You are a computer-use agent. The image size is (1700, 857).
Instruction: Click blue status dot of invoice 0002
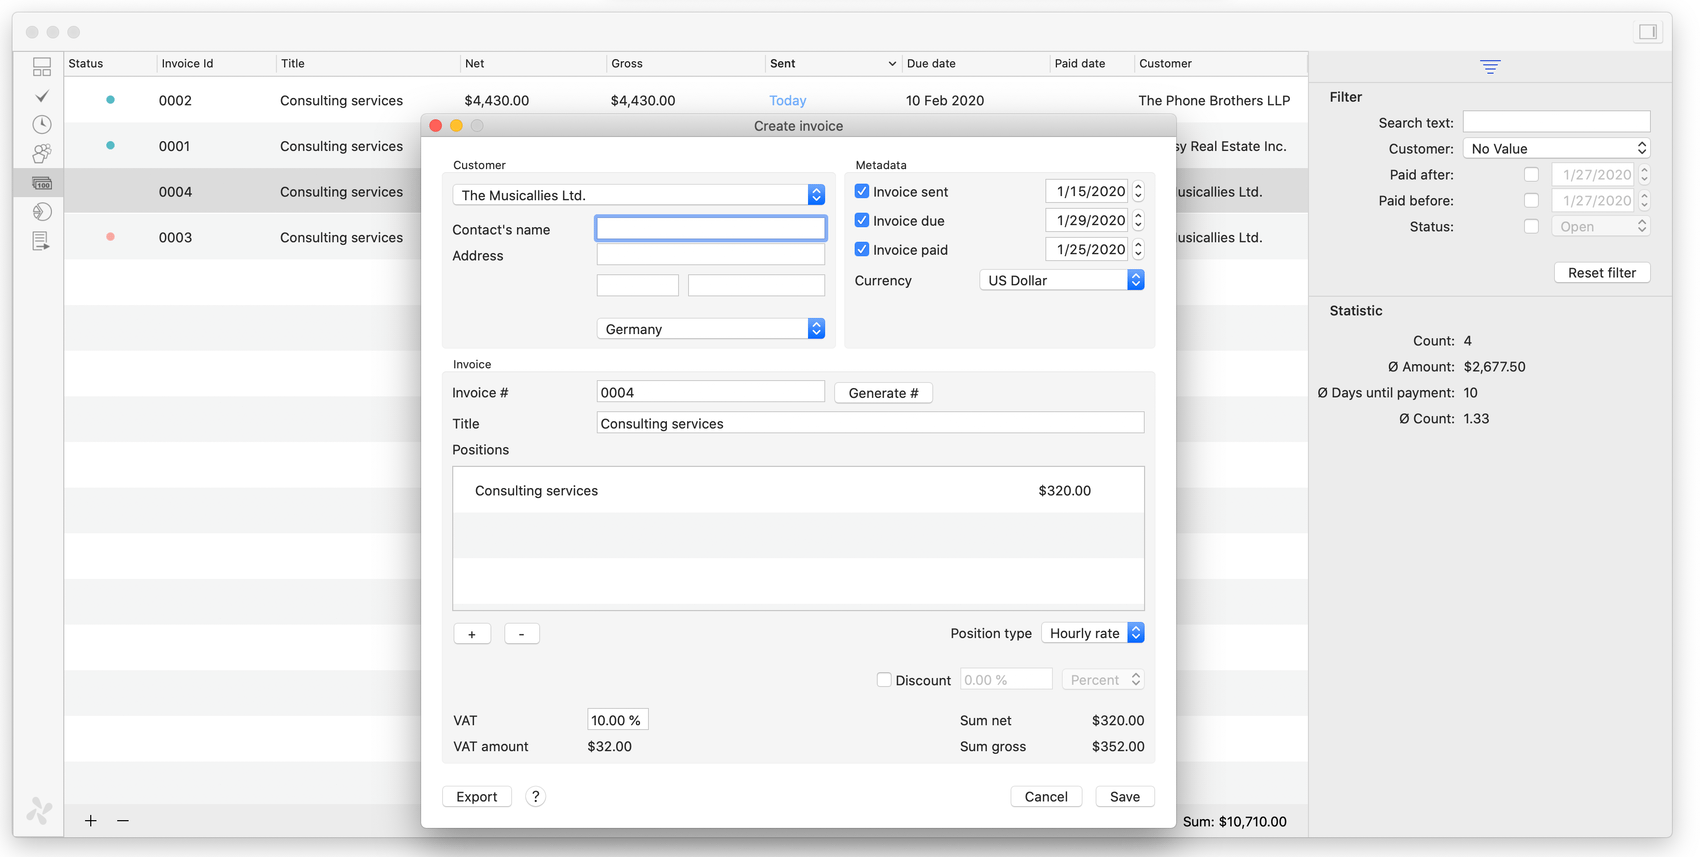click(110, 100)
